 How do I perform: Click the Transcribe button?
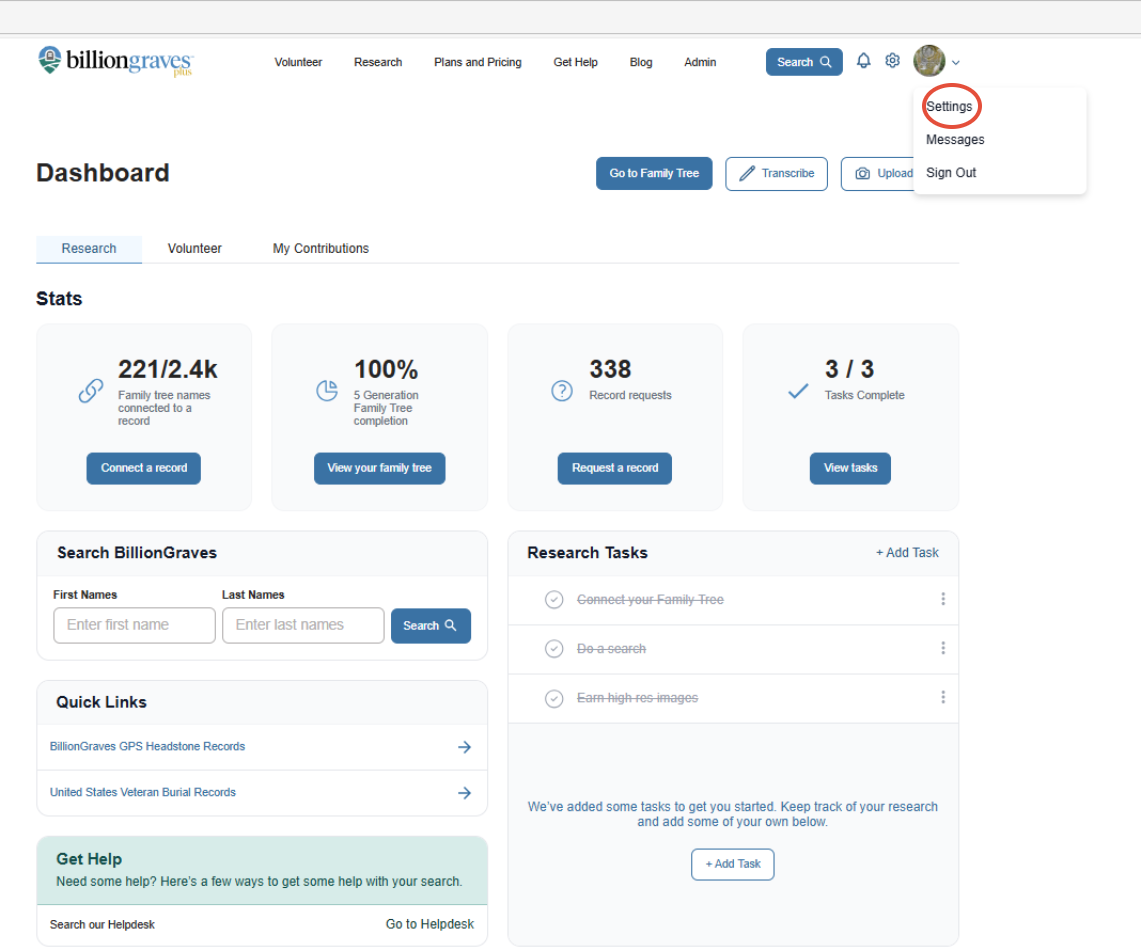[x=776, y=173]
